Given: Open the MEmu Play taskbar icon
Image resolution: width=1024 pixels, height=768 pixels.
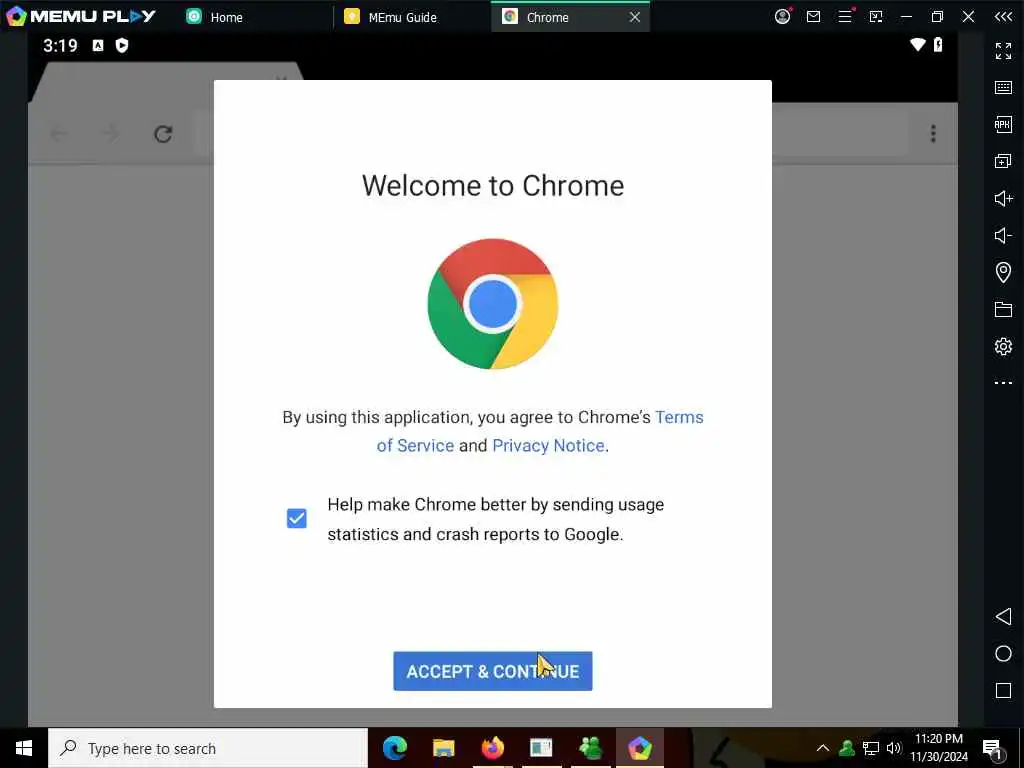Looking at the screenshot, I should click(x=639, y=748).
